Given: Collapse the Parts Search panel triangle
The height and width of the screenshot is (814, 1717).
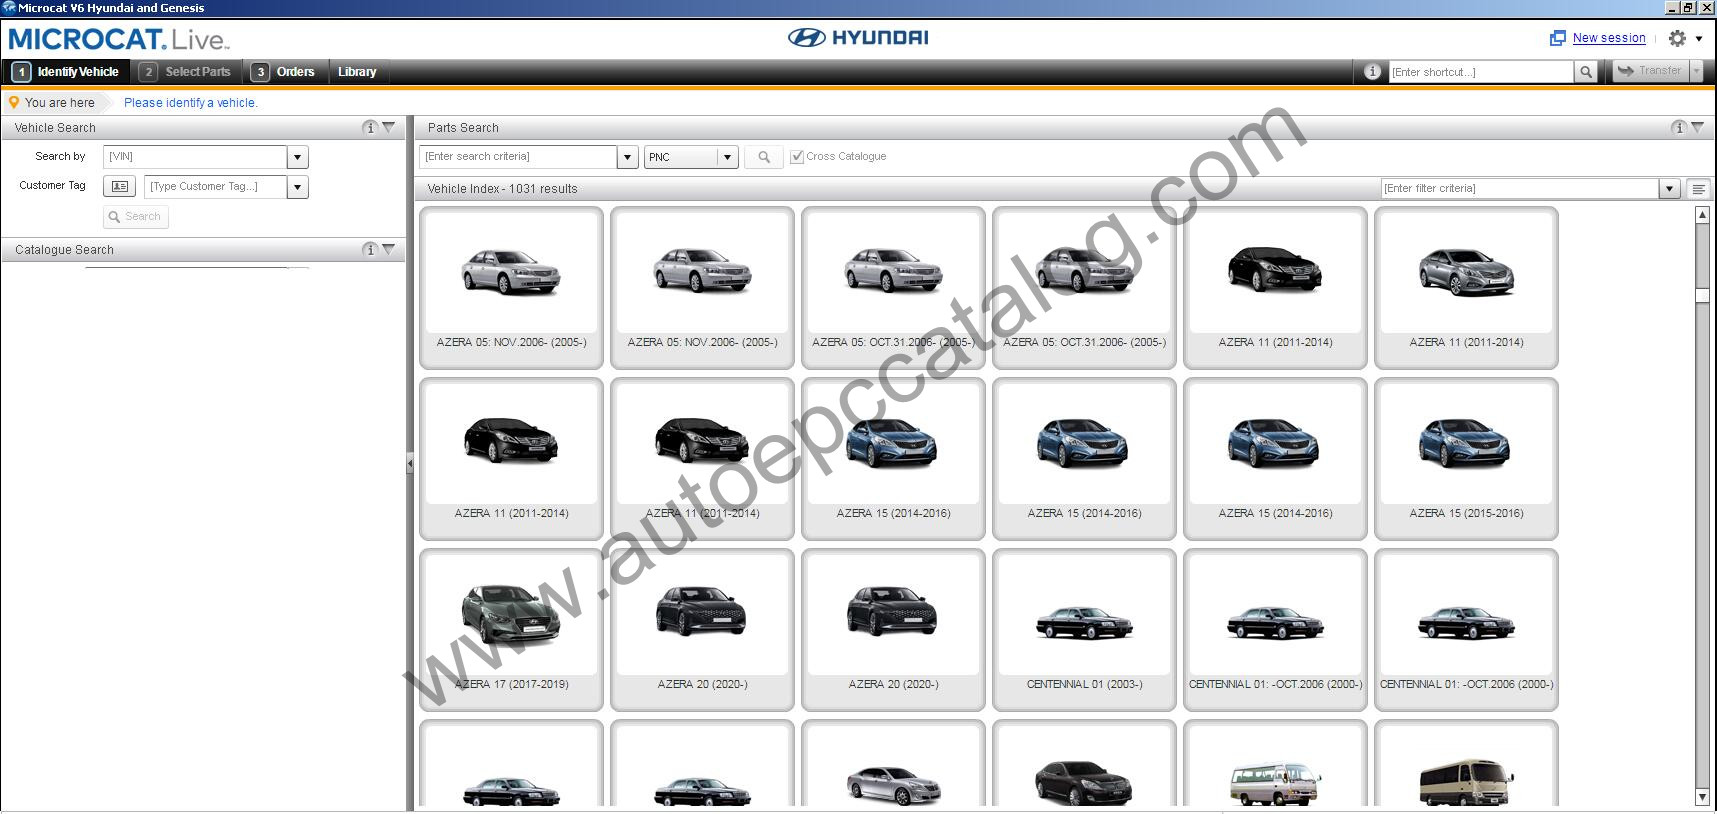Looking at the screenshot, I should (1697, 127).
